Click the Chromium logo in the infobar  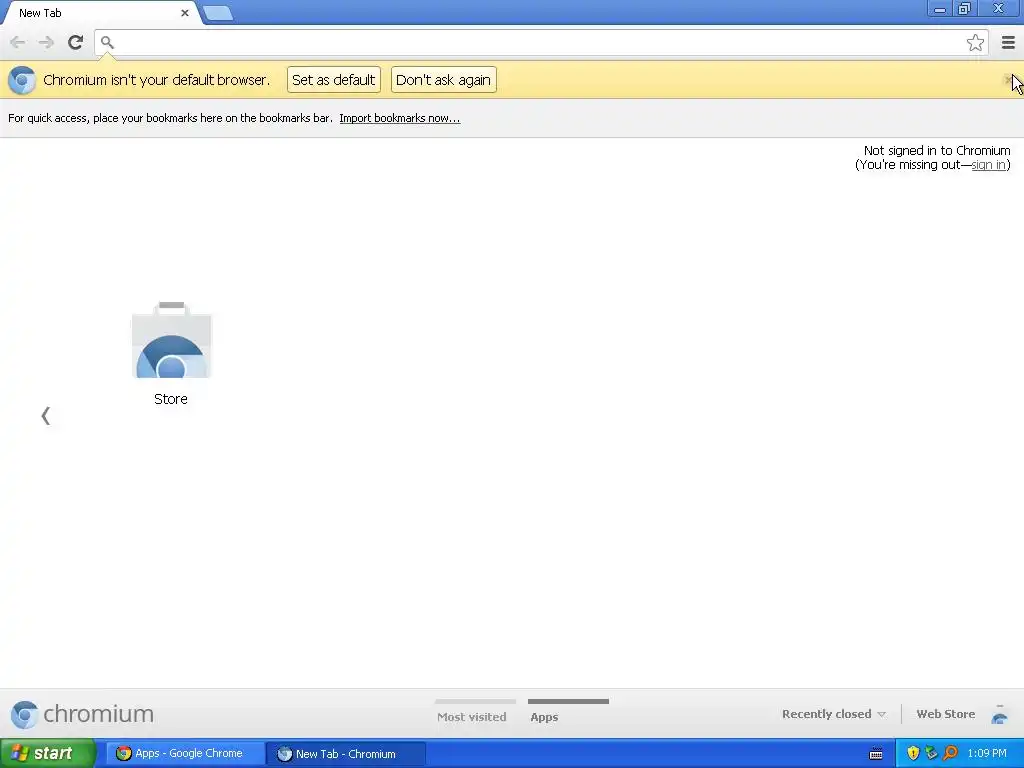[22, 80]
